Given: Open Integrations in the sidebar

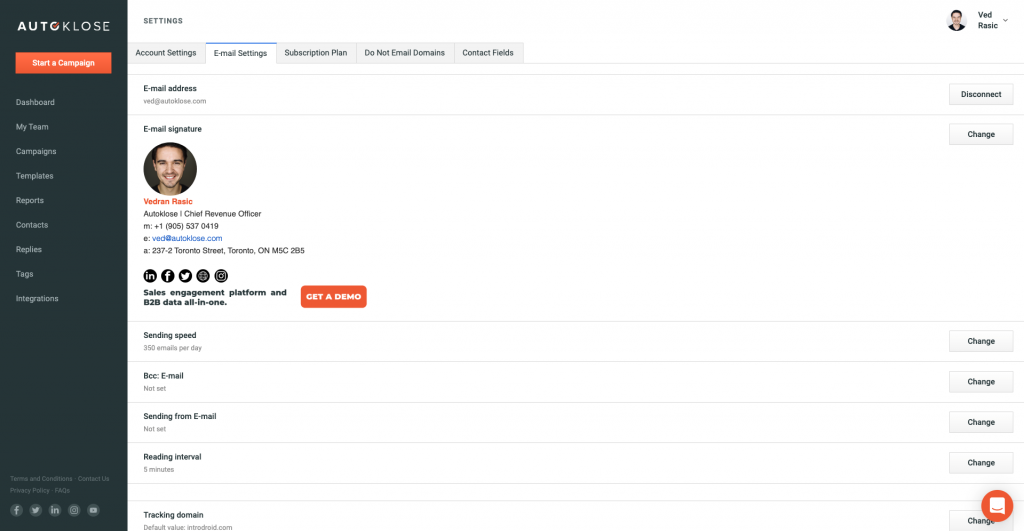Looking at the screenshot, I should coord(37,298).
